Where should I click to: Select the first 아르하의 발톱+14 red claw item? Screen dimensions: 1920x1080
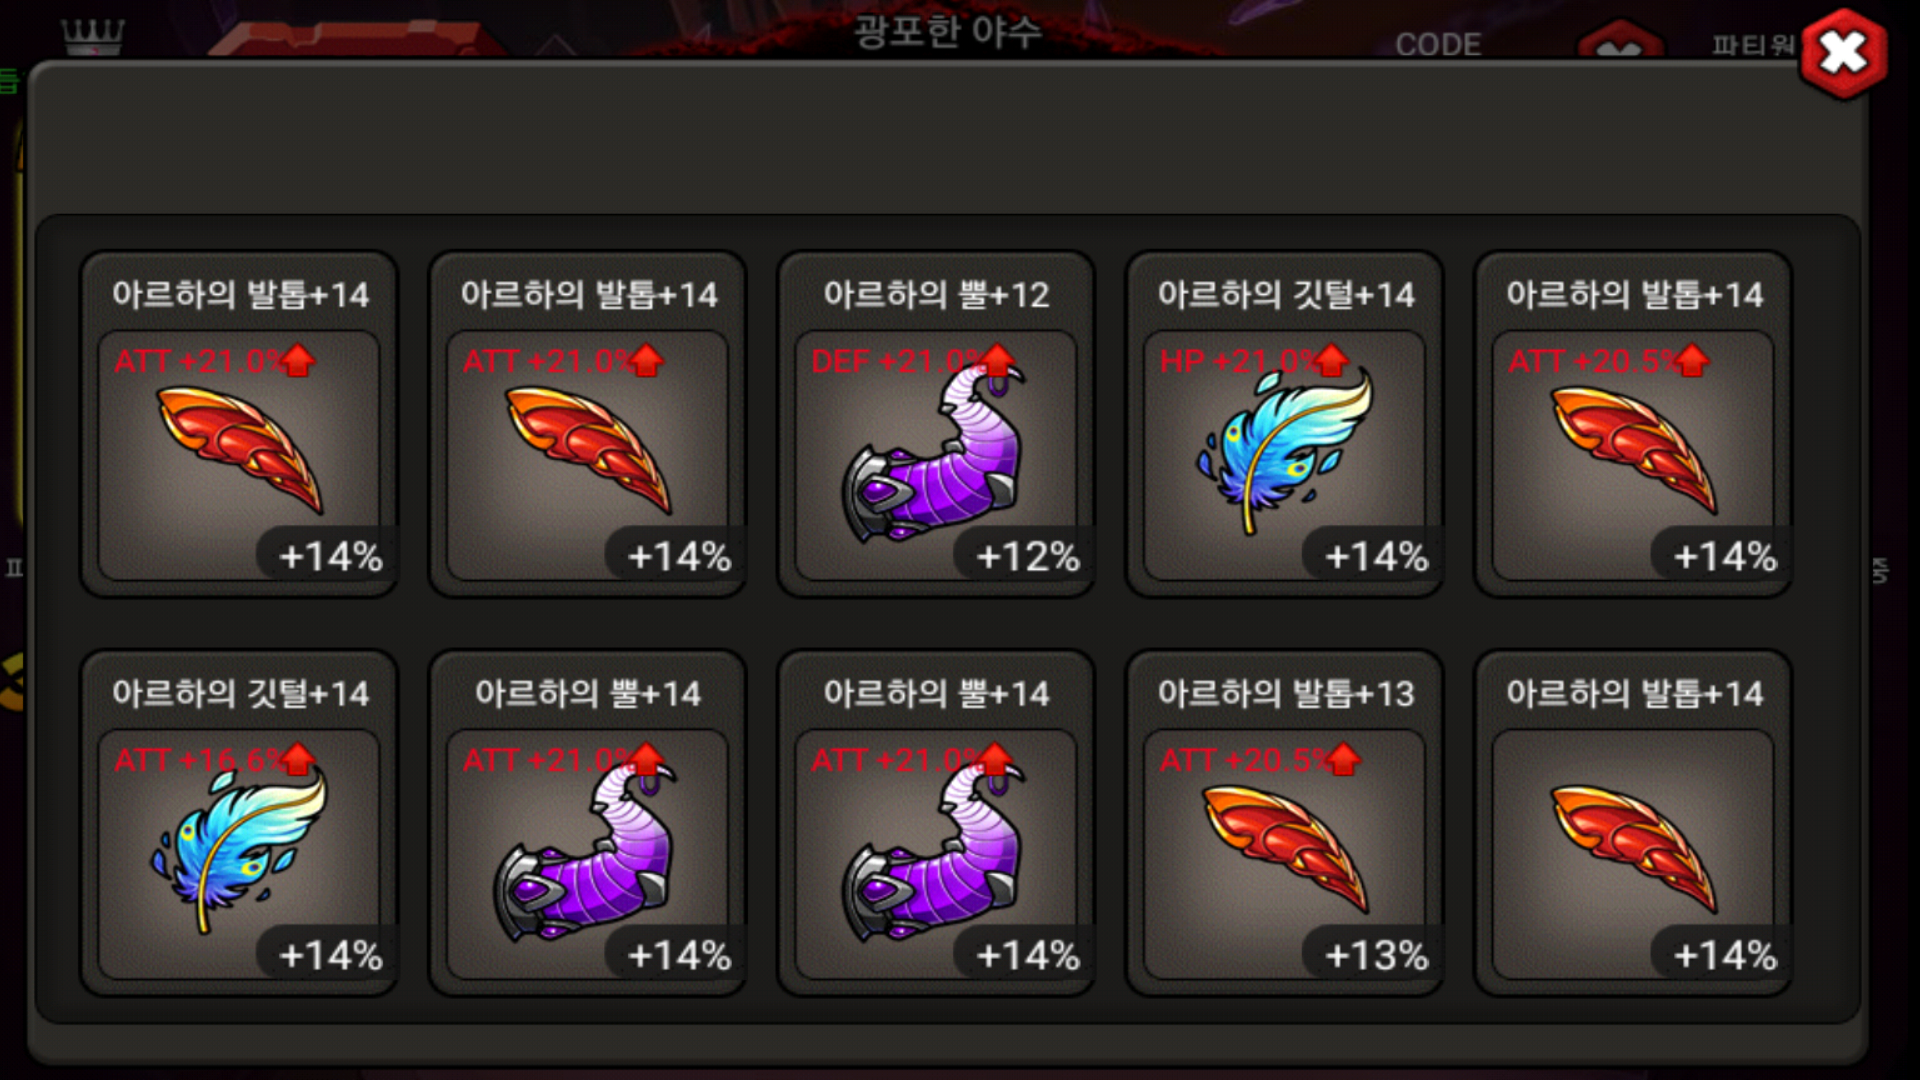pos(239,424)
